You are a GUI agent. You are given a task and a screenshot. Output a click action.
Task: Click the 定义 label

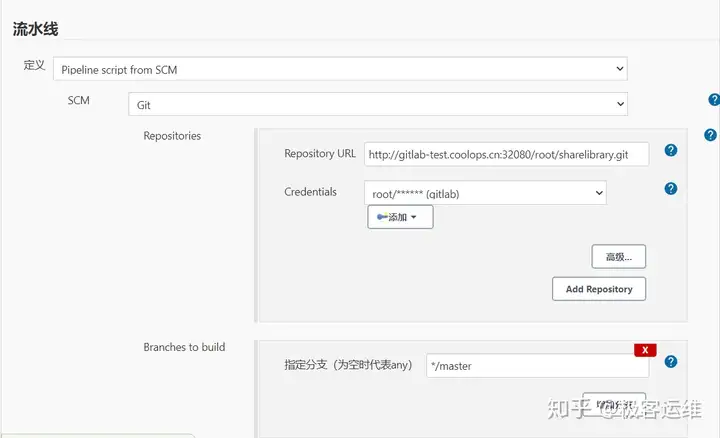(x=34, y=65)
